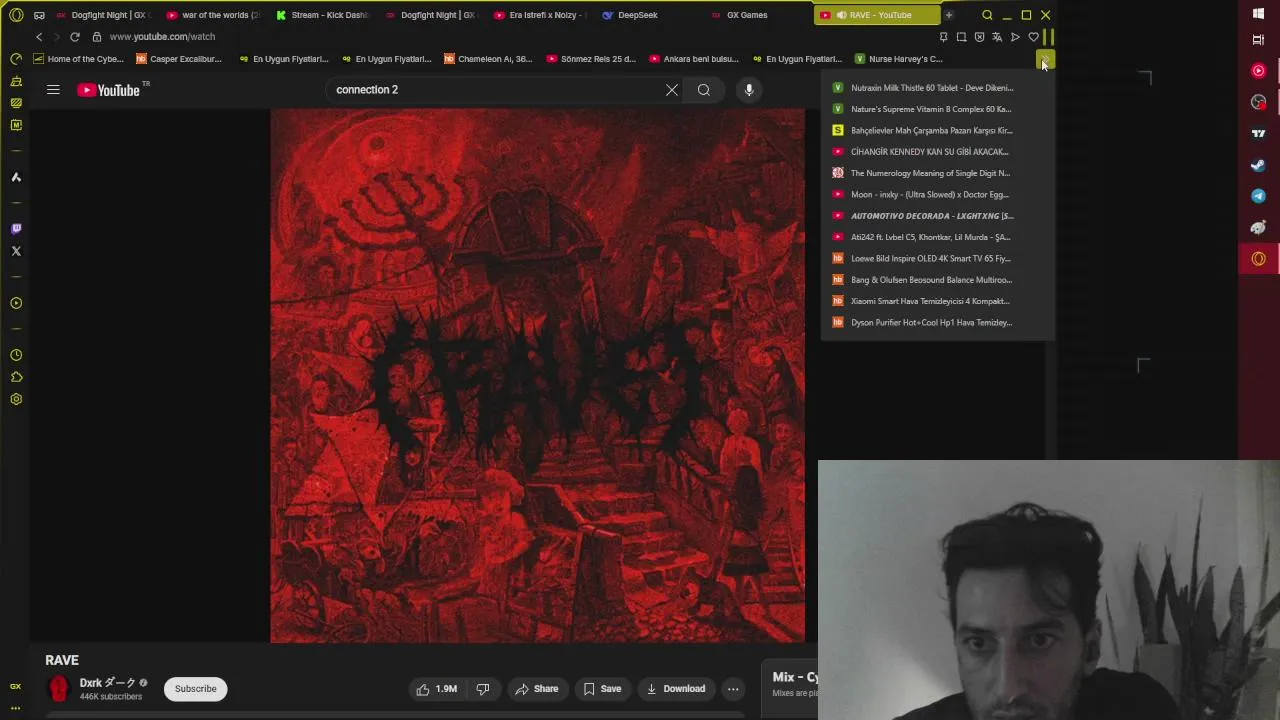This screenshot has height=720, width=1280.
Task: Open Sönmez Reis 25 d... bookmark
Action: coord(591,59)
